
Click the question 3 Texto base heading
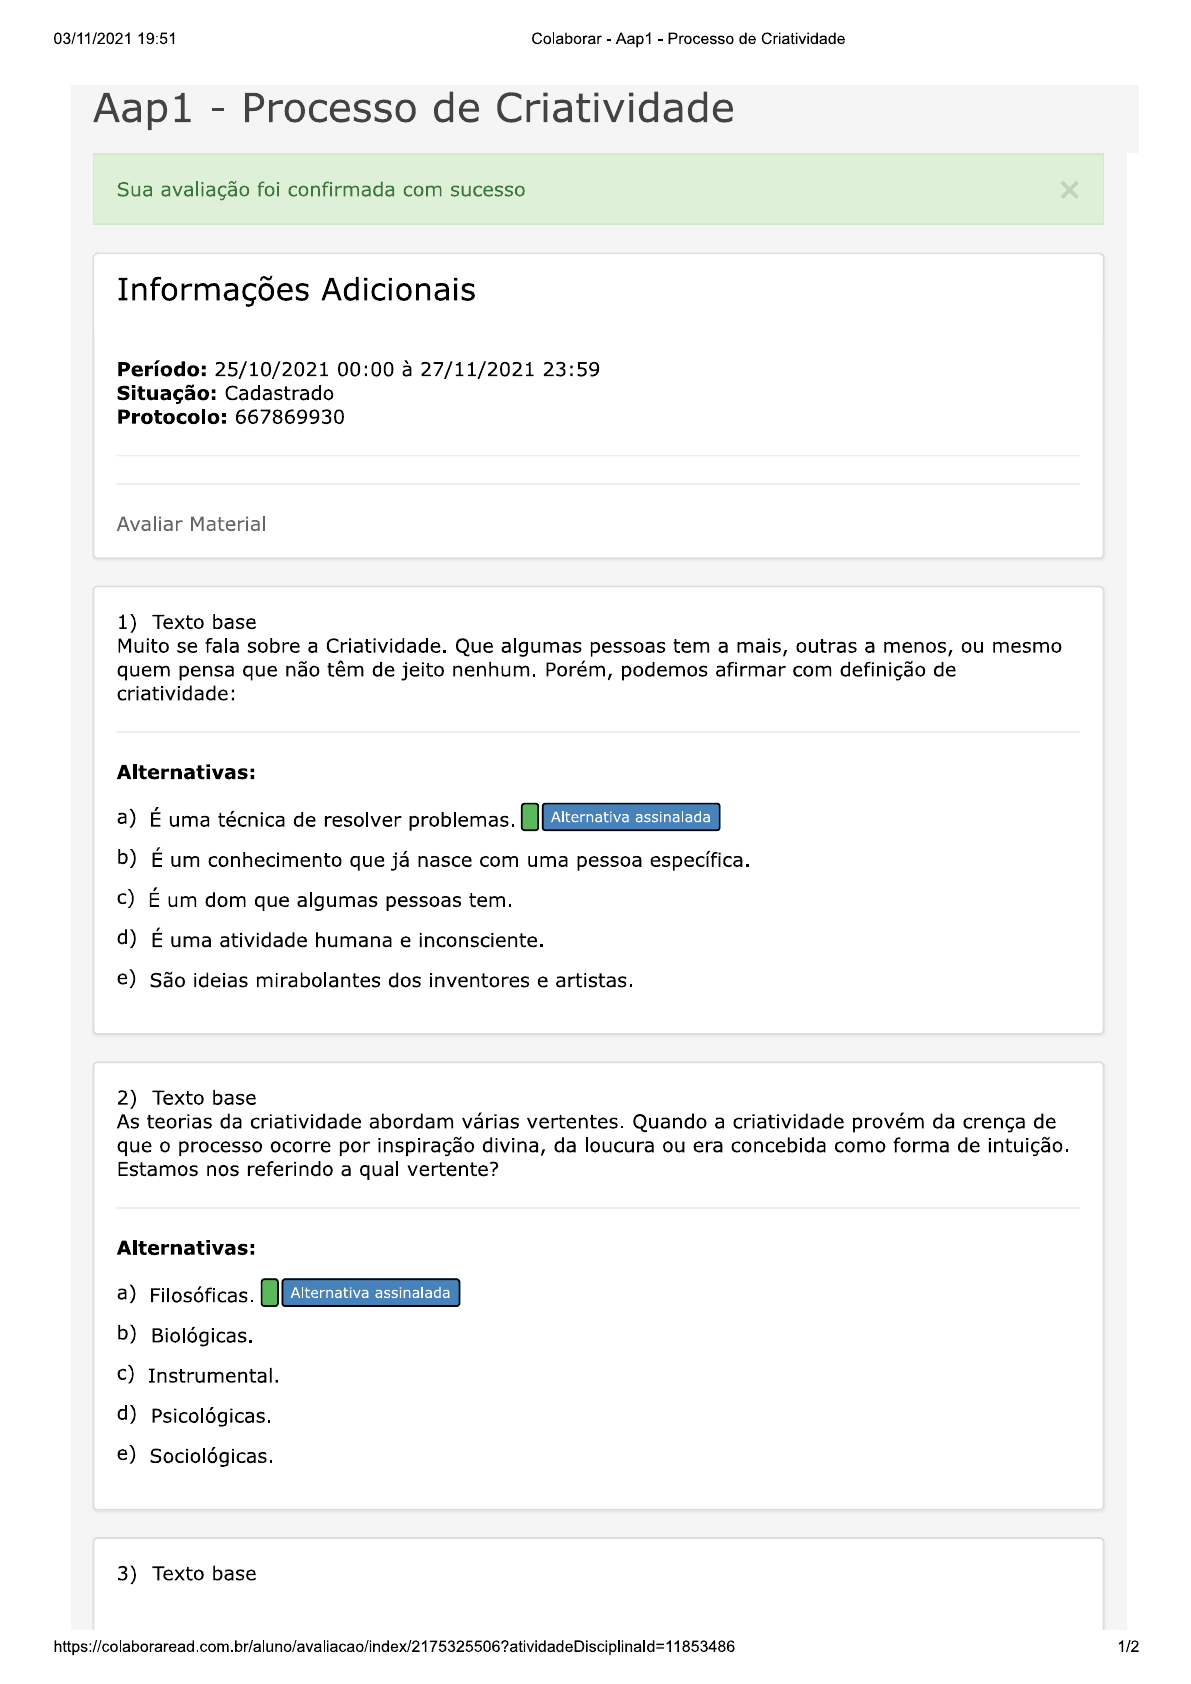[204, 1574]
